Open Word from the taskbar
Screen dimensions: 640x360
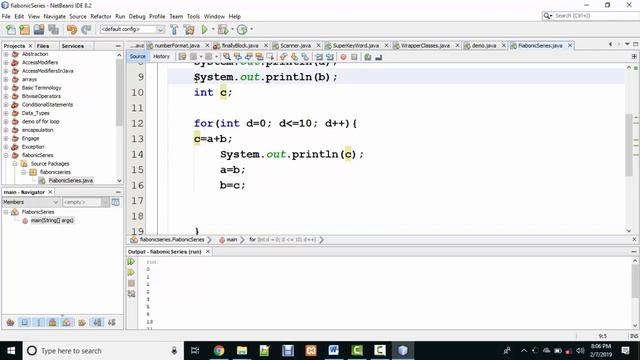[x=333, y=351]
